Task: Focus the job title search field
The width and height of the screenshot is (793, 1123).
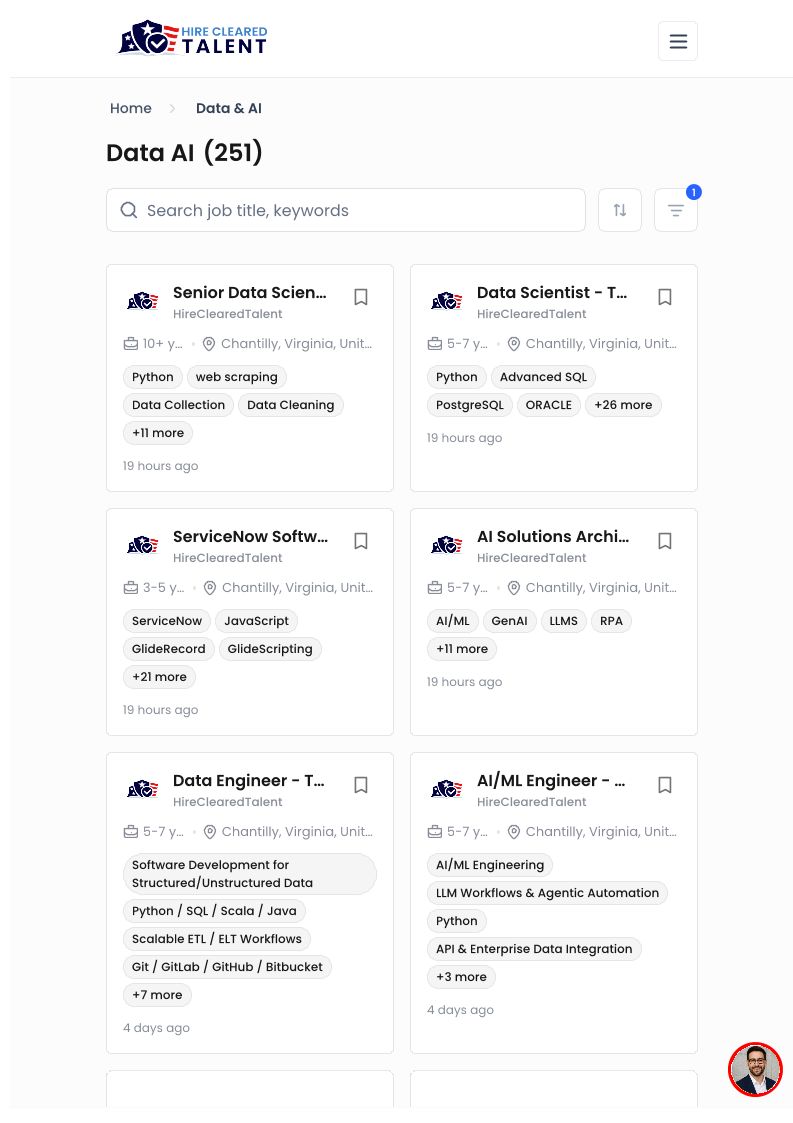Action: (x=345, y=210)
